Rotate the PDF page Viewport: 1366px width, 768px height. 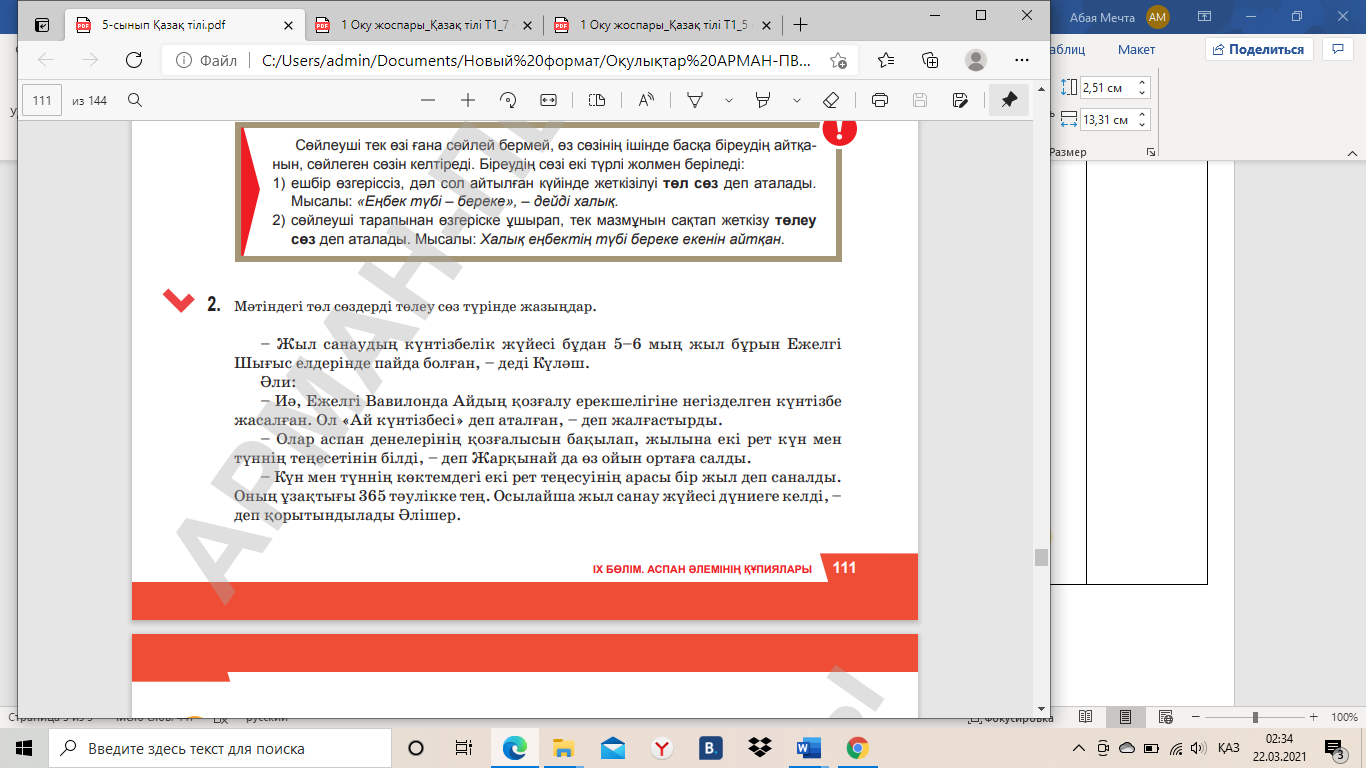pos(507,100)
